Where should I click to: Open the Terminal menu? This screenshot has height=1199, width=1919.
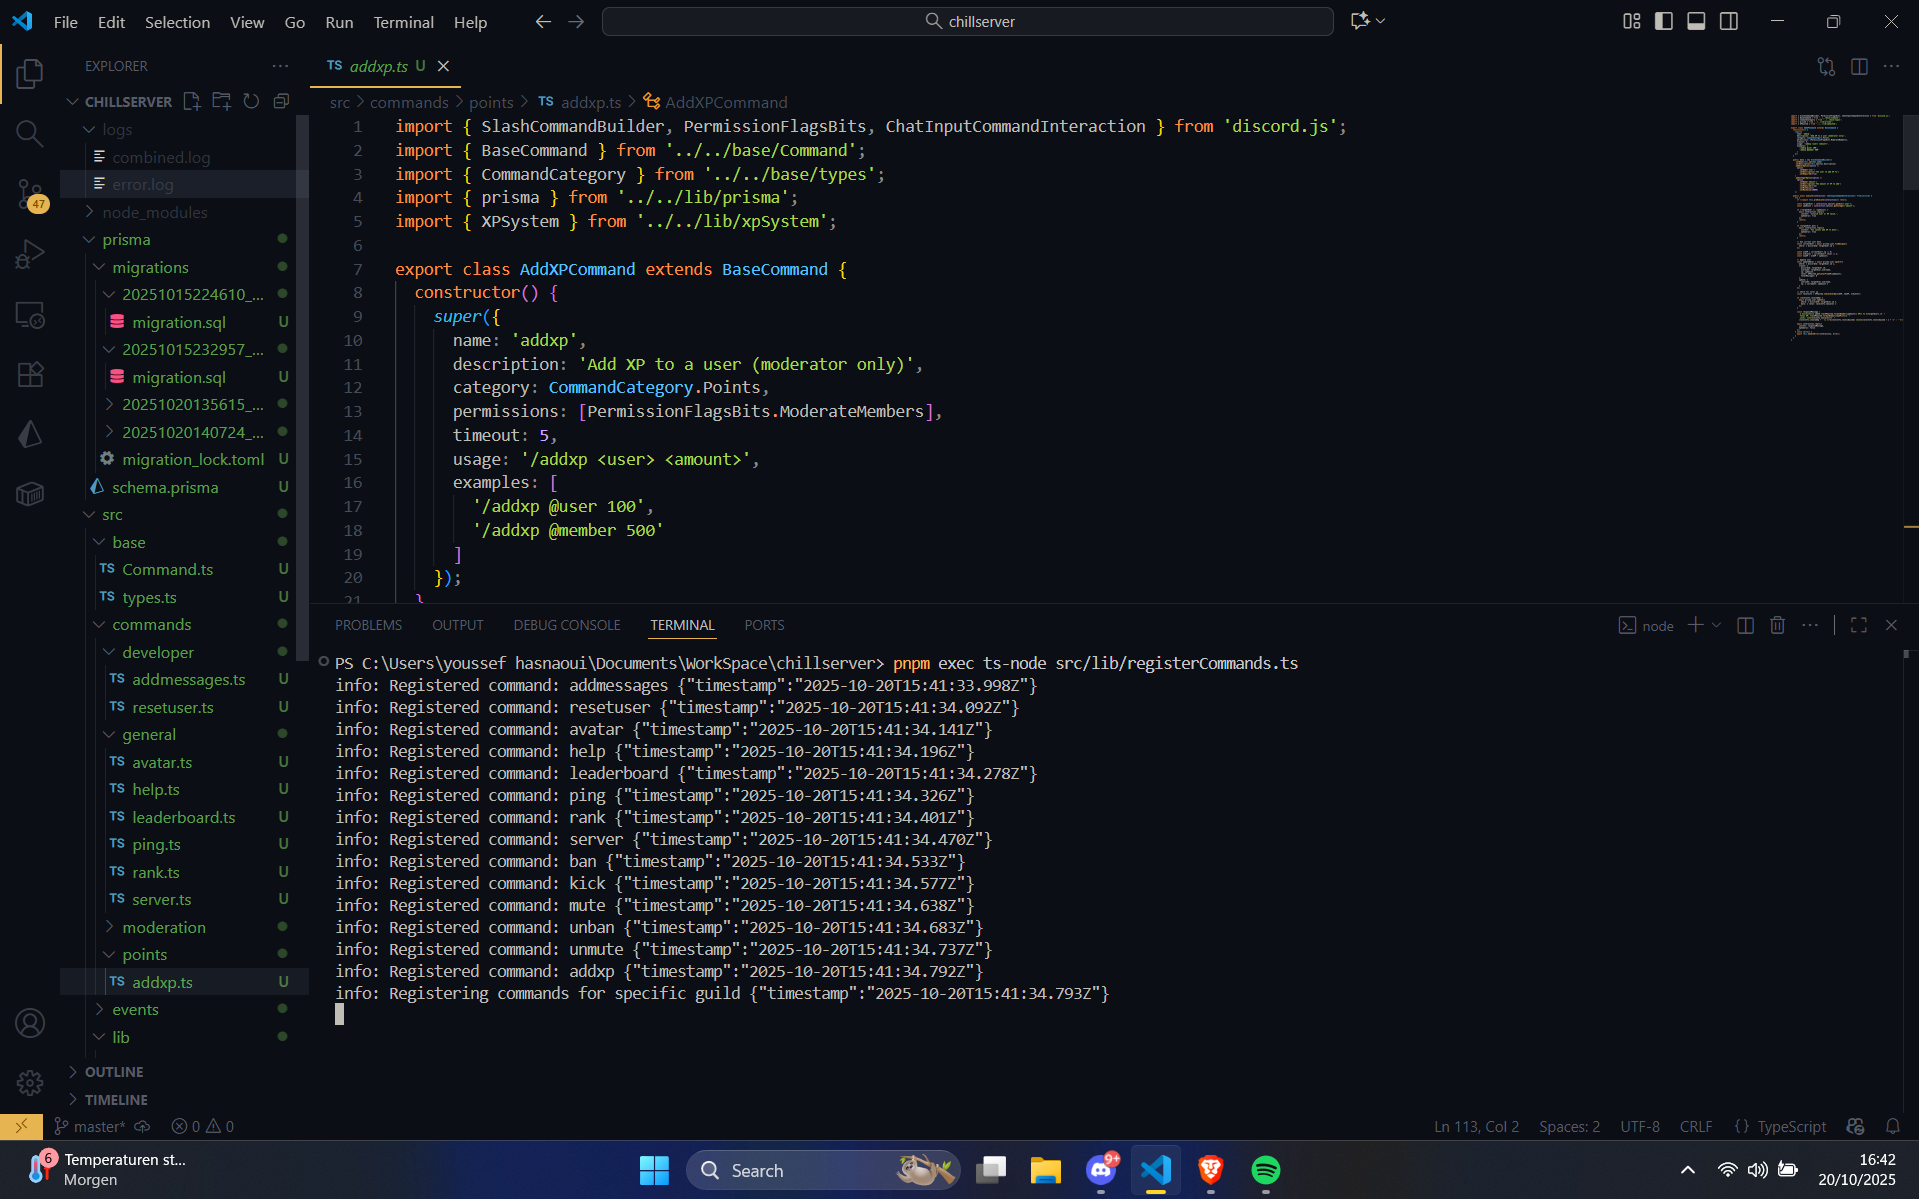[403, 22]
